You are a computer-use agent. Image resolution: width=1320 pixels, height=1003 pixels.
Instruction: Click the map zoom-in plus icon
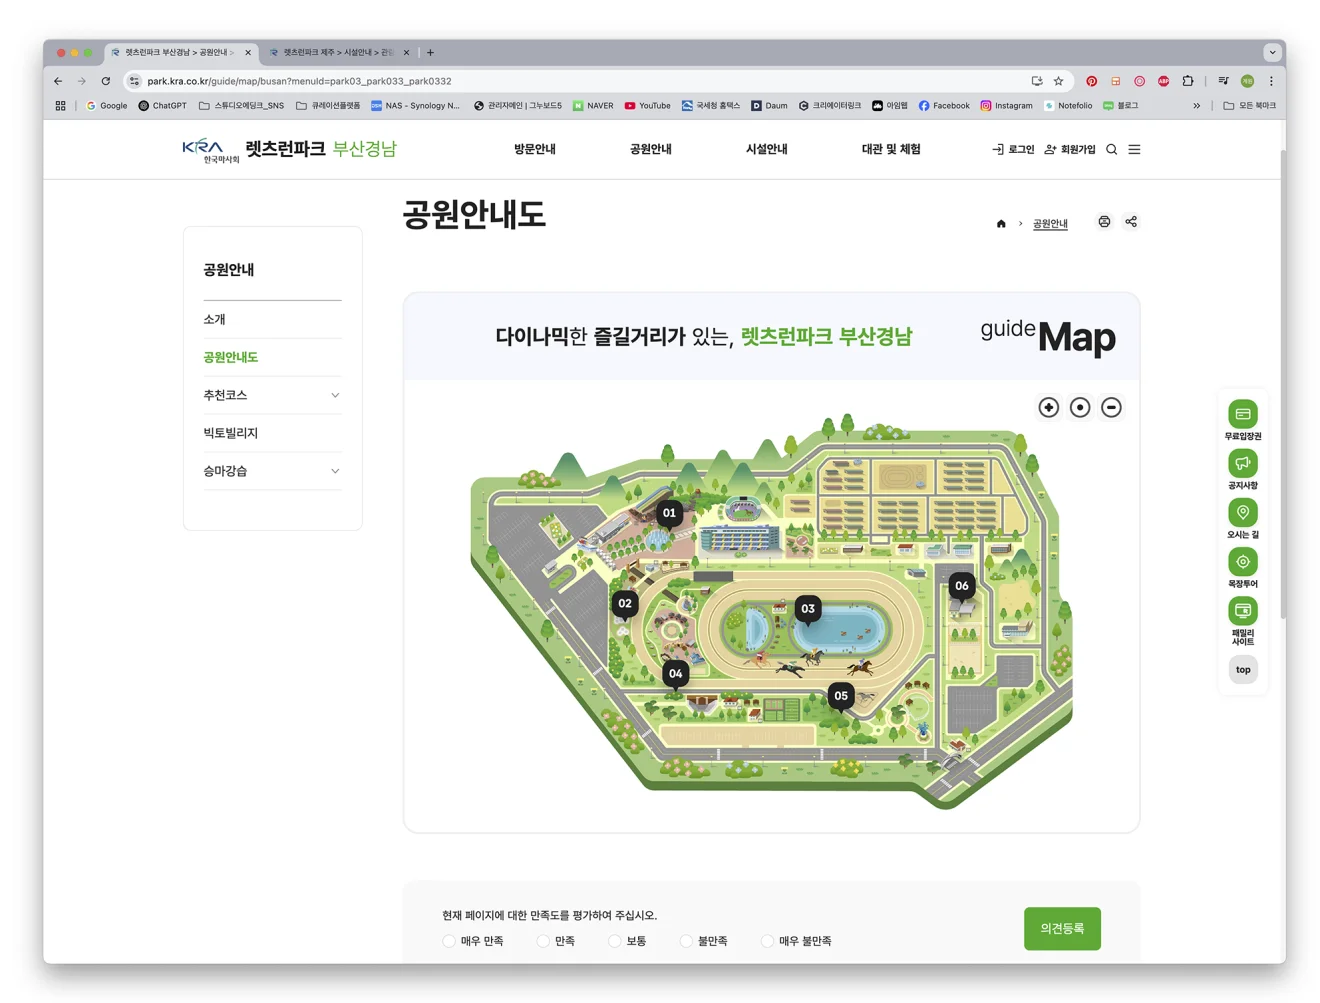(1048, 407)
